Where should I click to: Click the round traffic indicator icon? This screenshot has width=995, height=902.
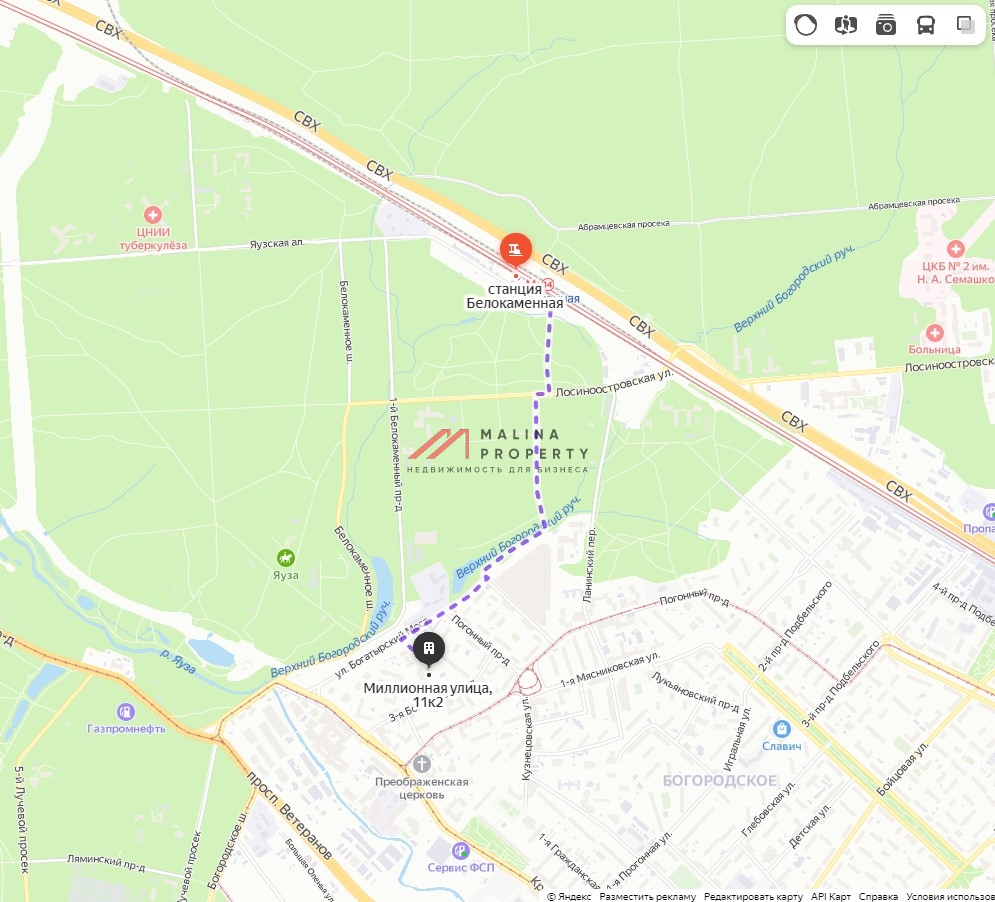(x=805, y=25)
